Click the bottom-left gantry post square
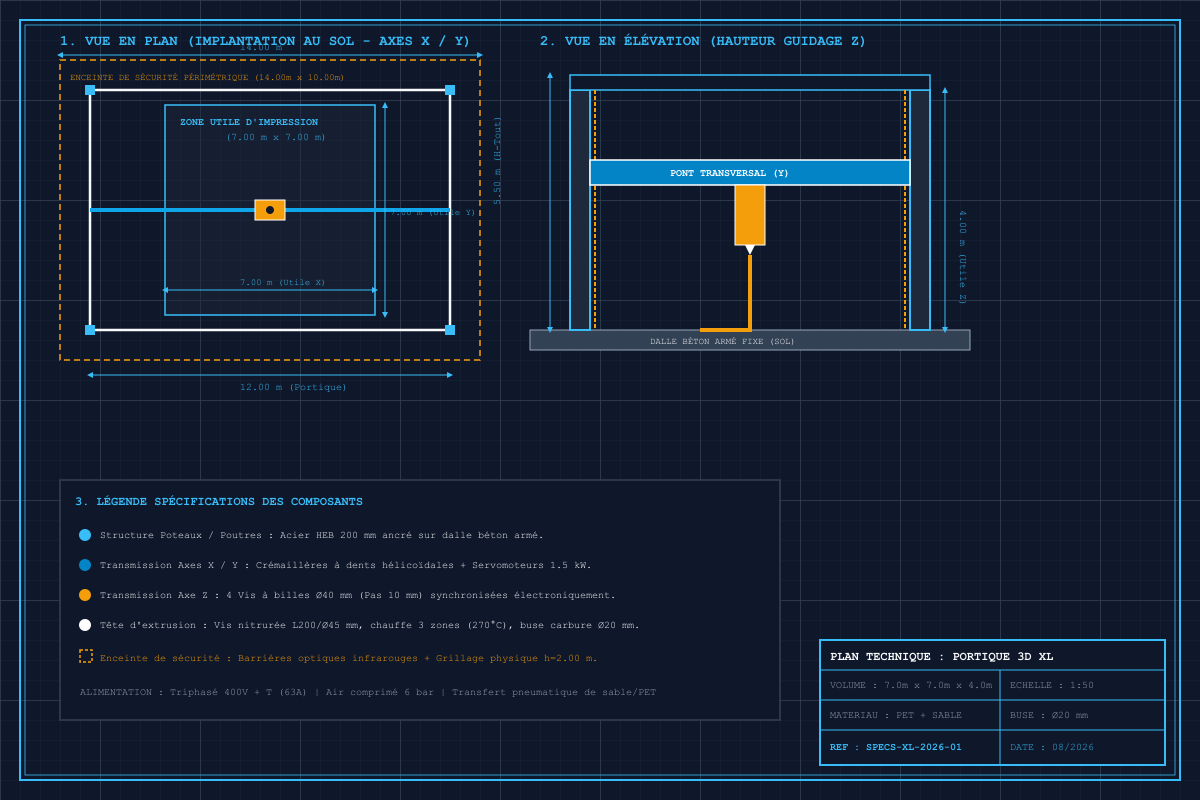Image resolution: width=1200 pixels, height=800 pixels. coord(90,330)
